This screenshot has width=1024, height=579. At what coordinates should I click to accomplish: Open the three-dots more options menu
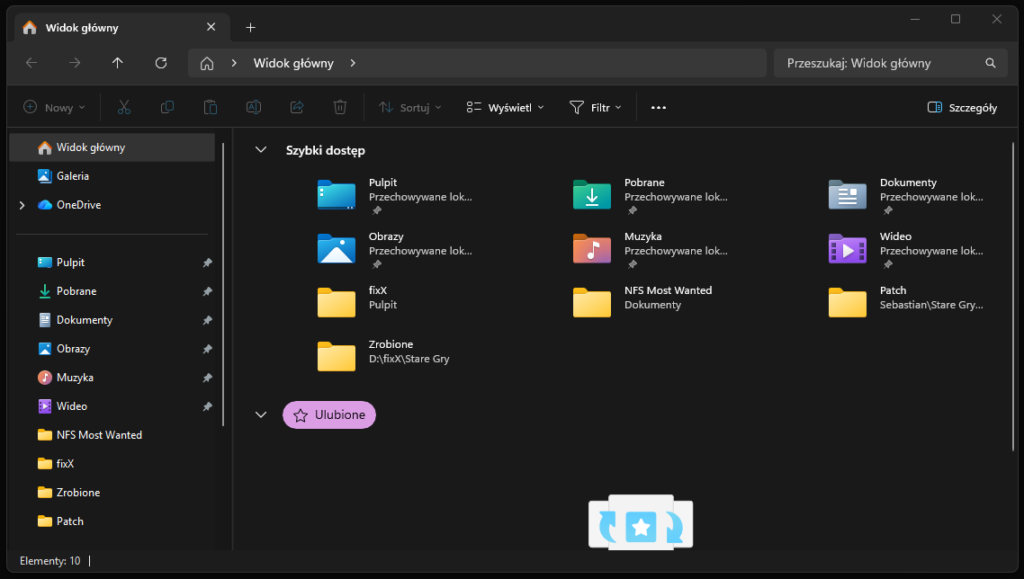coord(658,108)
